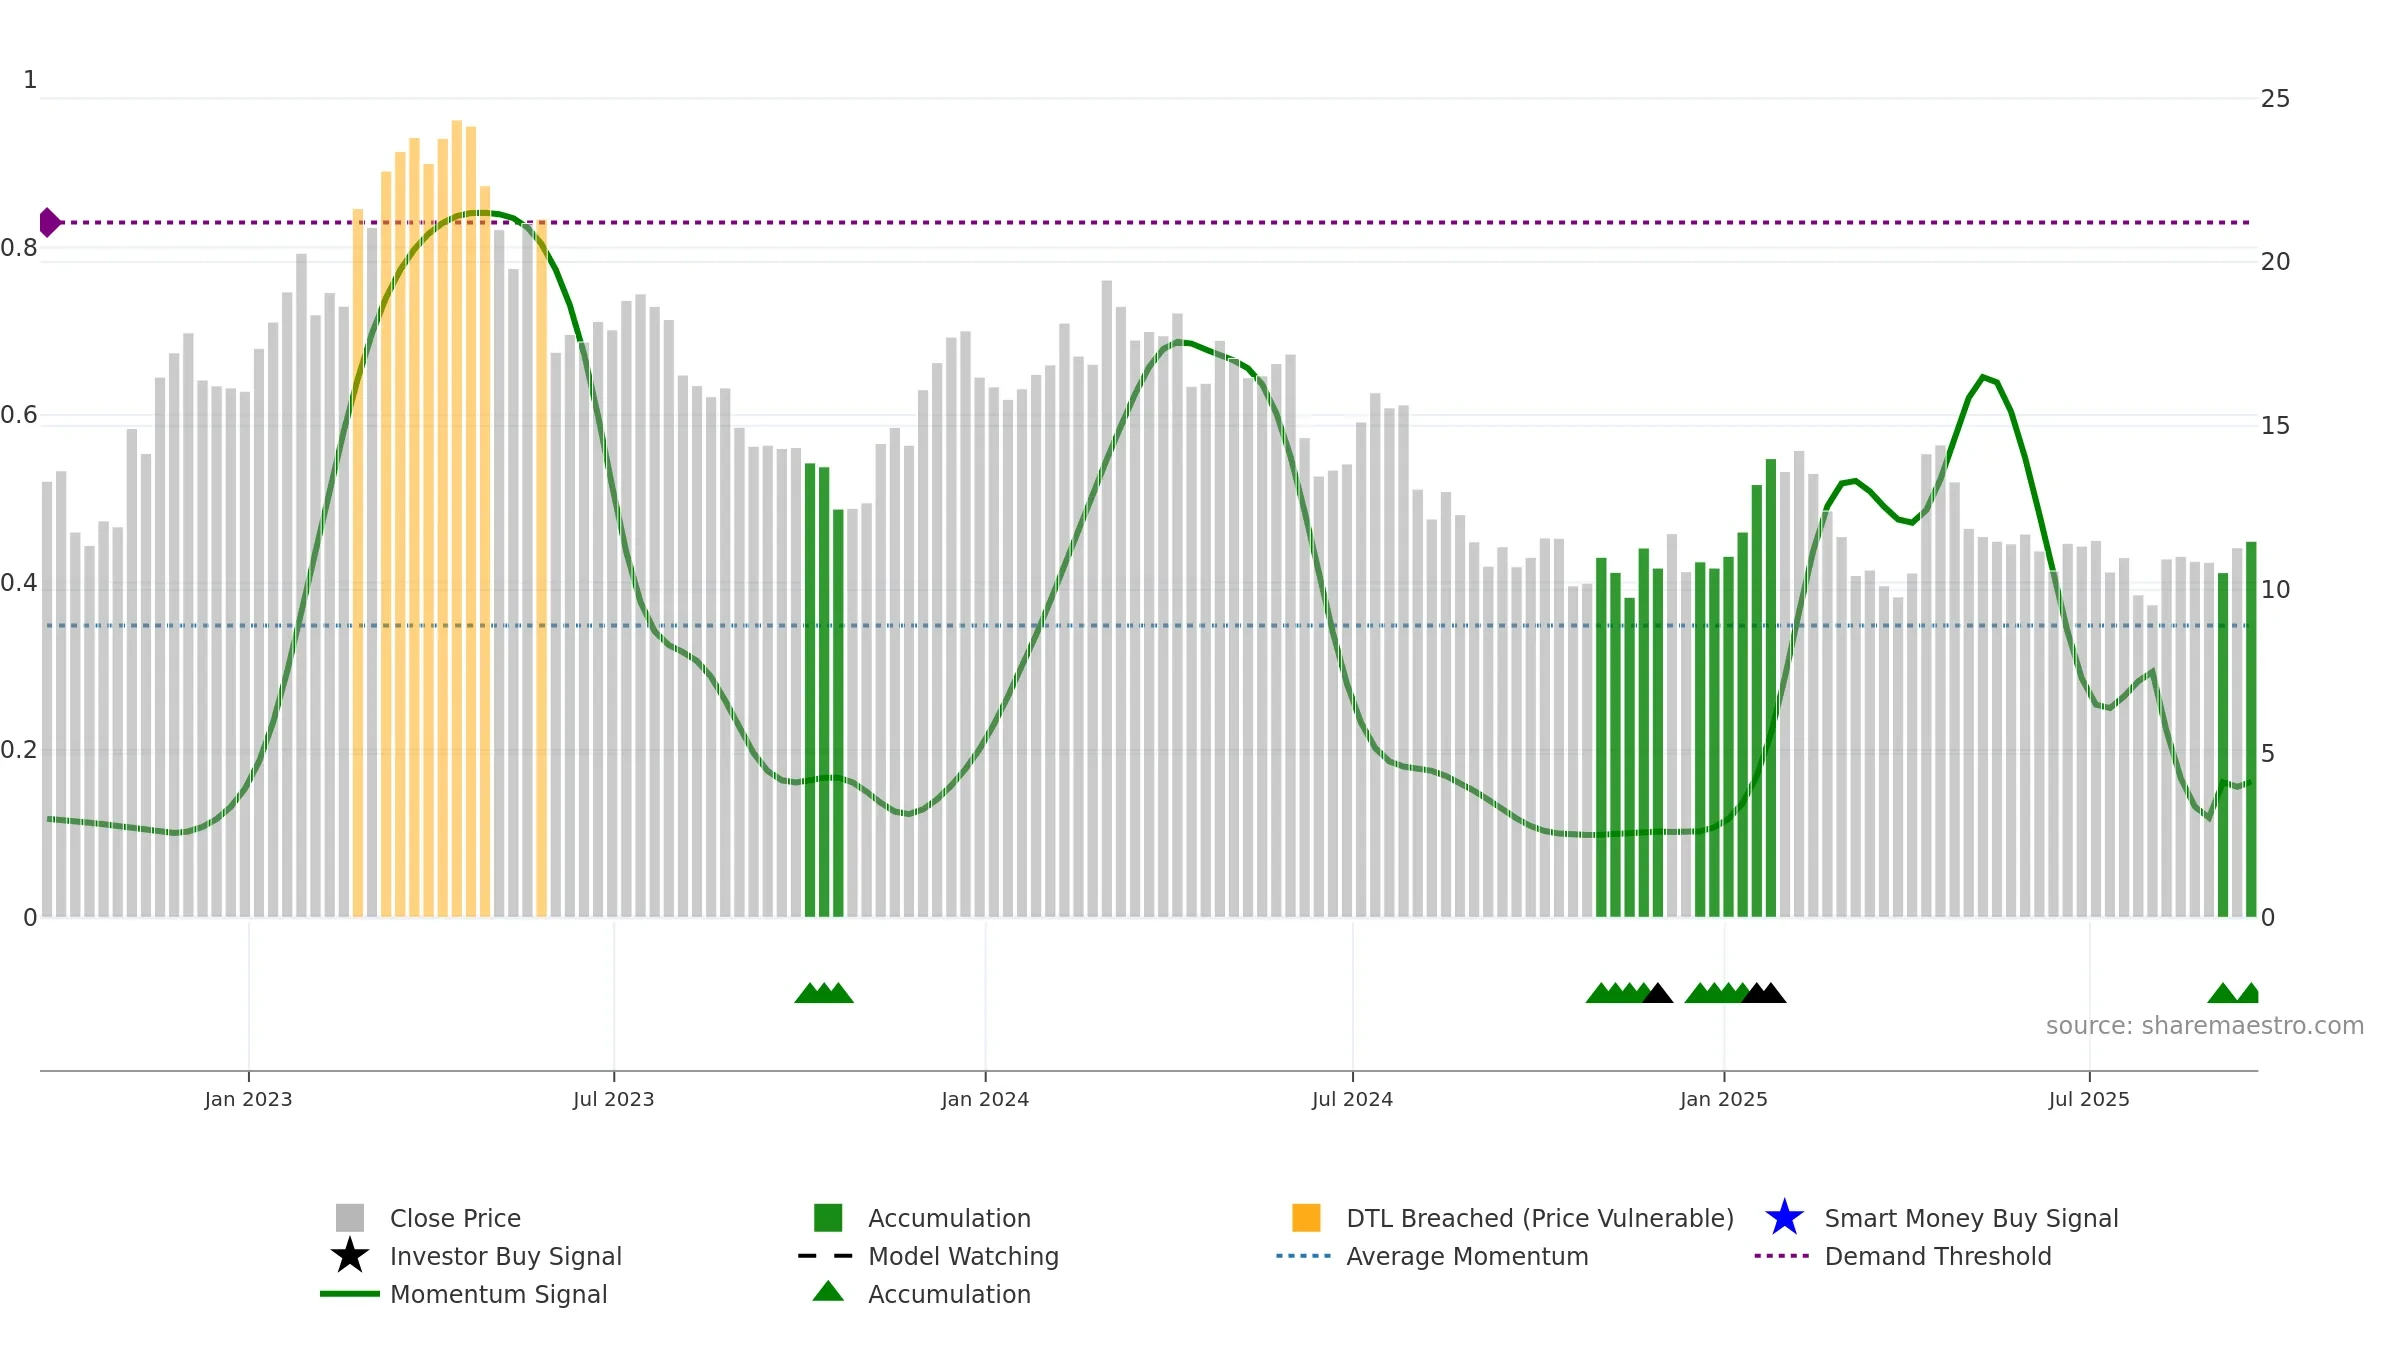Click the green Accumulation triangle legend icon
The height and width of the screenshot is (1350, 2400).
point(828,1292)
